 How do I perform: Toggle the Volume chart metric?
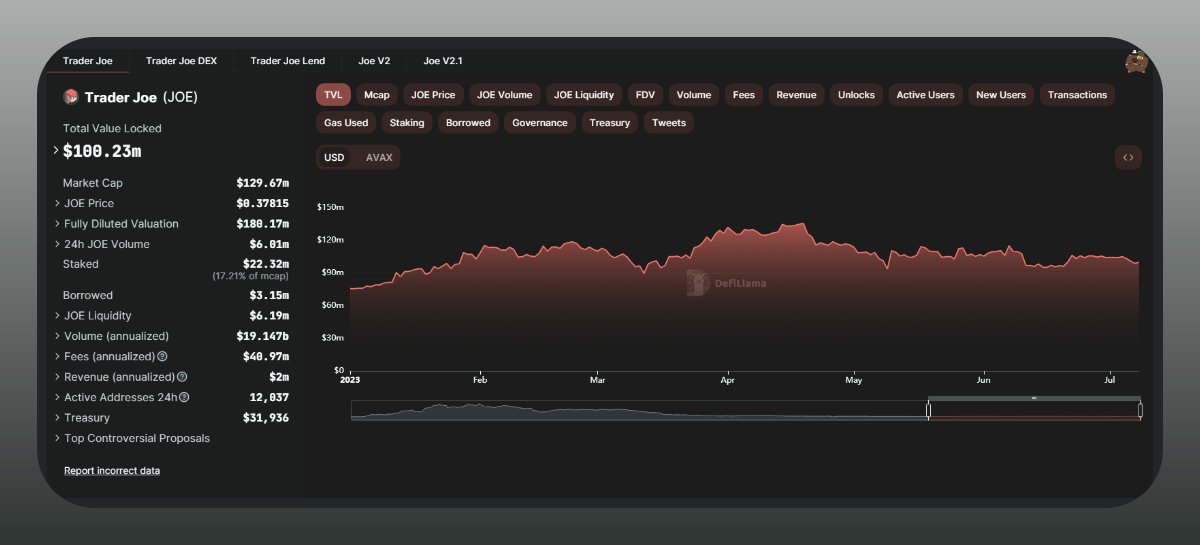pos(694,95)
